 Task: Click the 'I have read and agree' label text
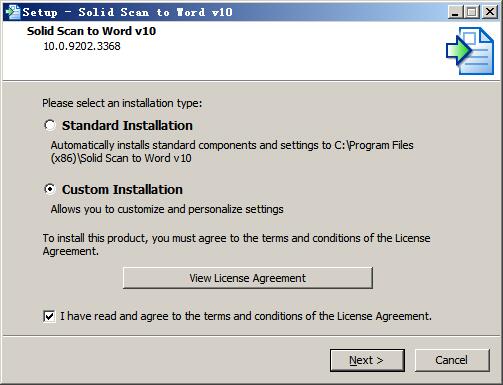[x=246, y=316]
